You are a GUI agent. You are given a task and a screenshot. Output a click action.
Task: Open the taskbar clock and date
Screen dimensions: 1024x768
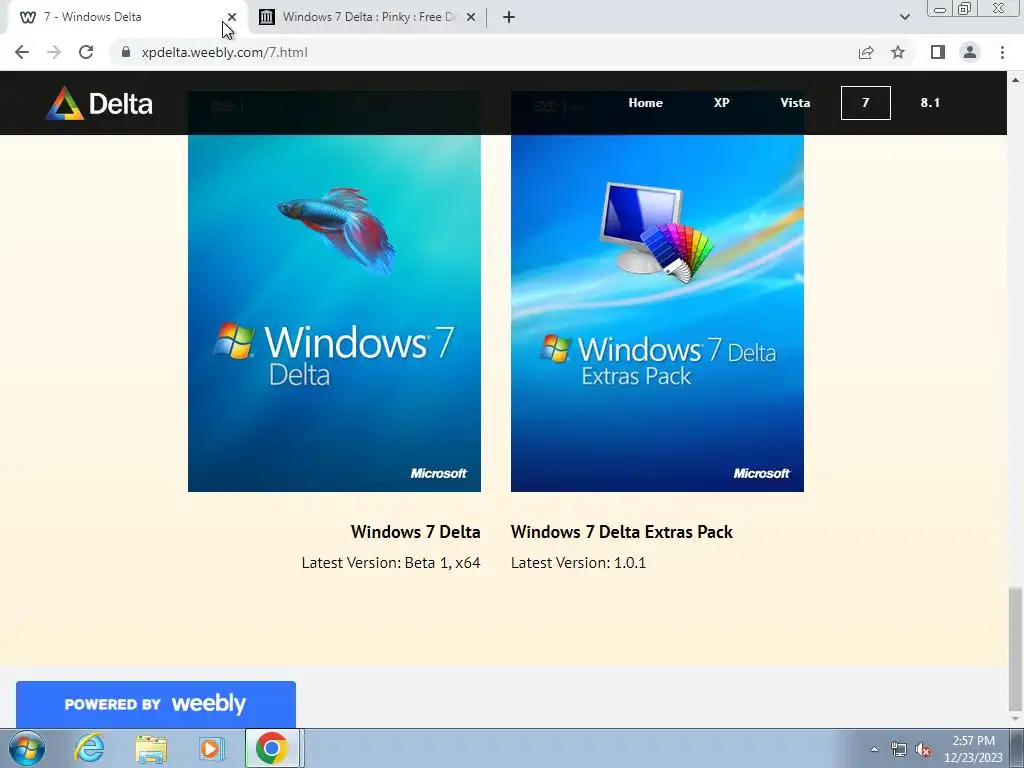tap(973, 749)
